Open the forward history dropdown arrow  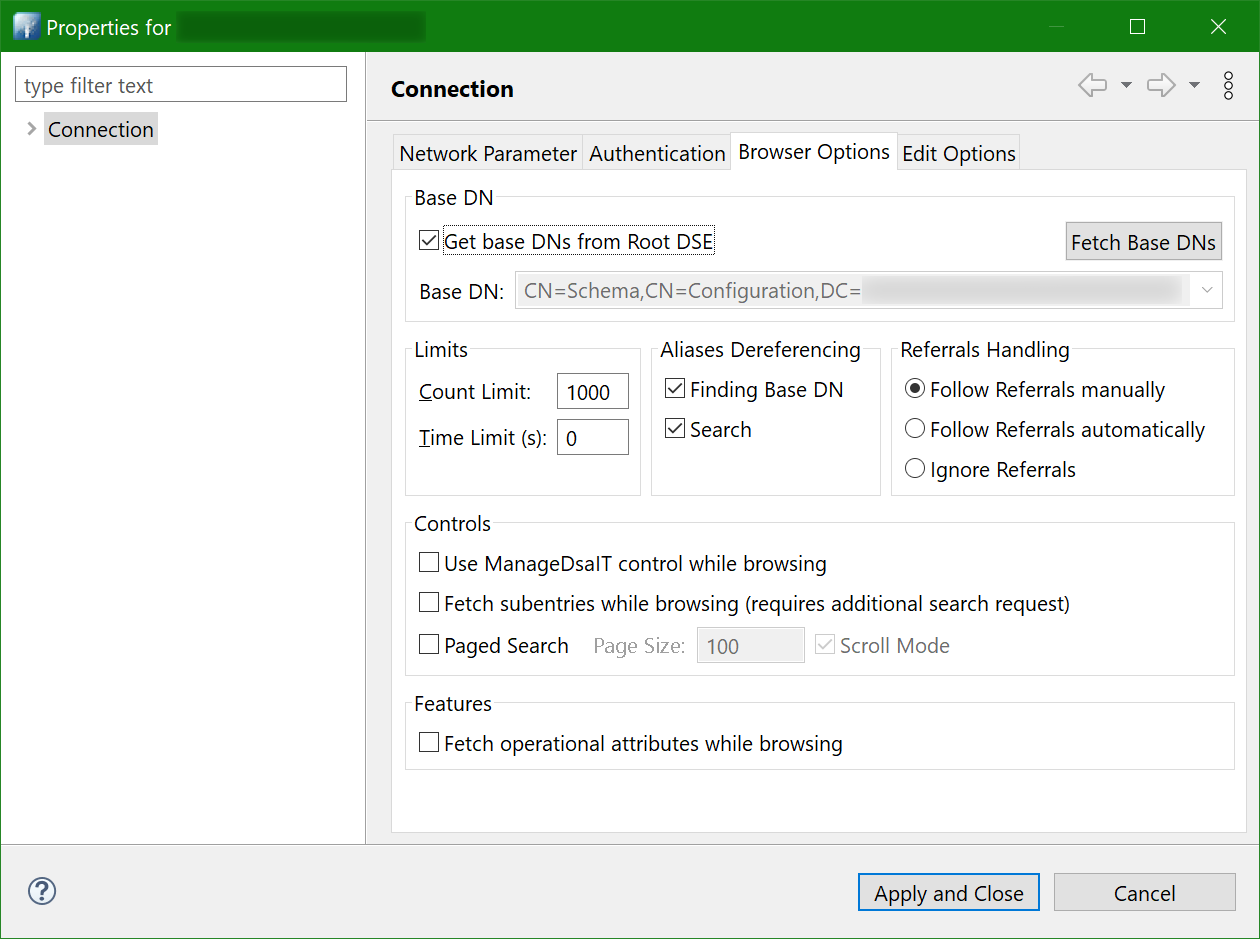[1194, 86]
